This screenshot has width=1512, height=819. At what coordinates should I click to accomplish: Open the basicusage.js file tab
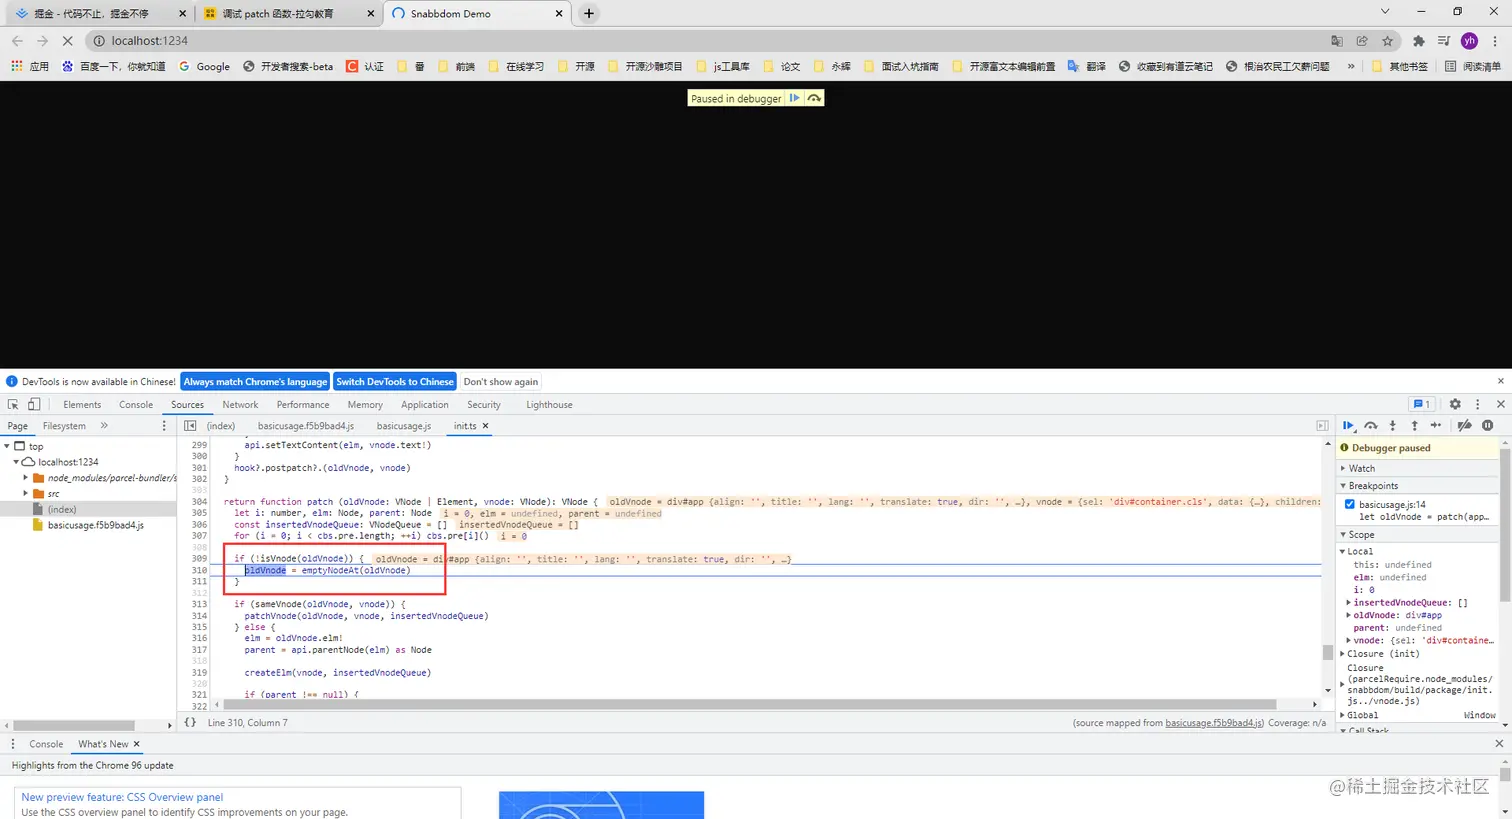(404, 426)
